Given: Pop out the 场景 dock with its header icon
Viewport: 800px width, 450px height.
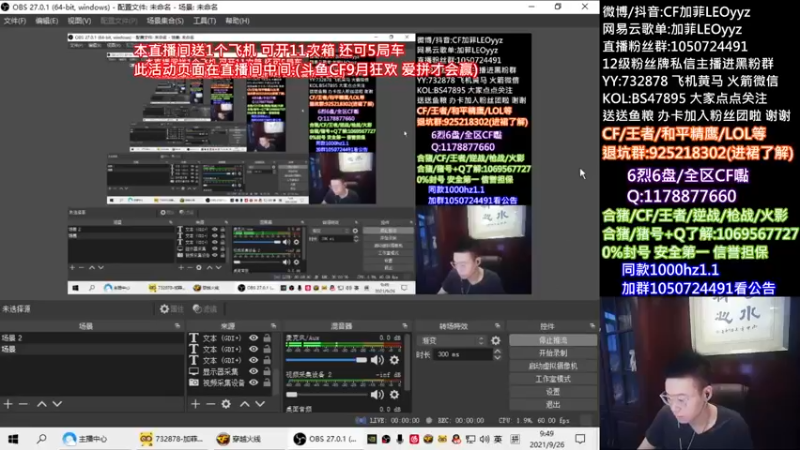Looking at the screenshot, I should click(x=178, y=326).
